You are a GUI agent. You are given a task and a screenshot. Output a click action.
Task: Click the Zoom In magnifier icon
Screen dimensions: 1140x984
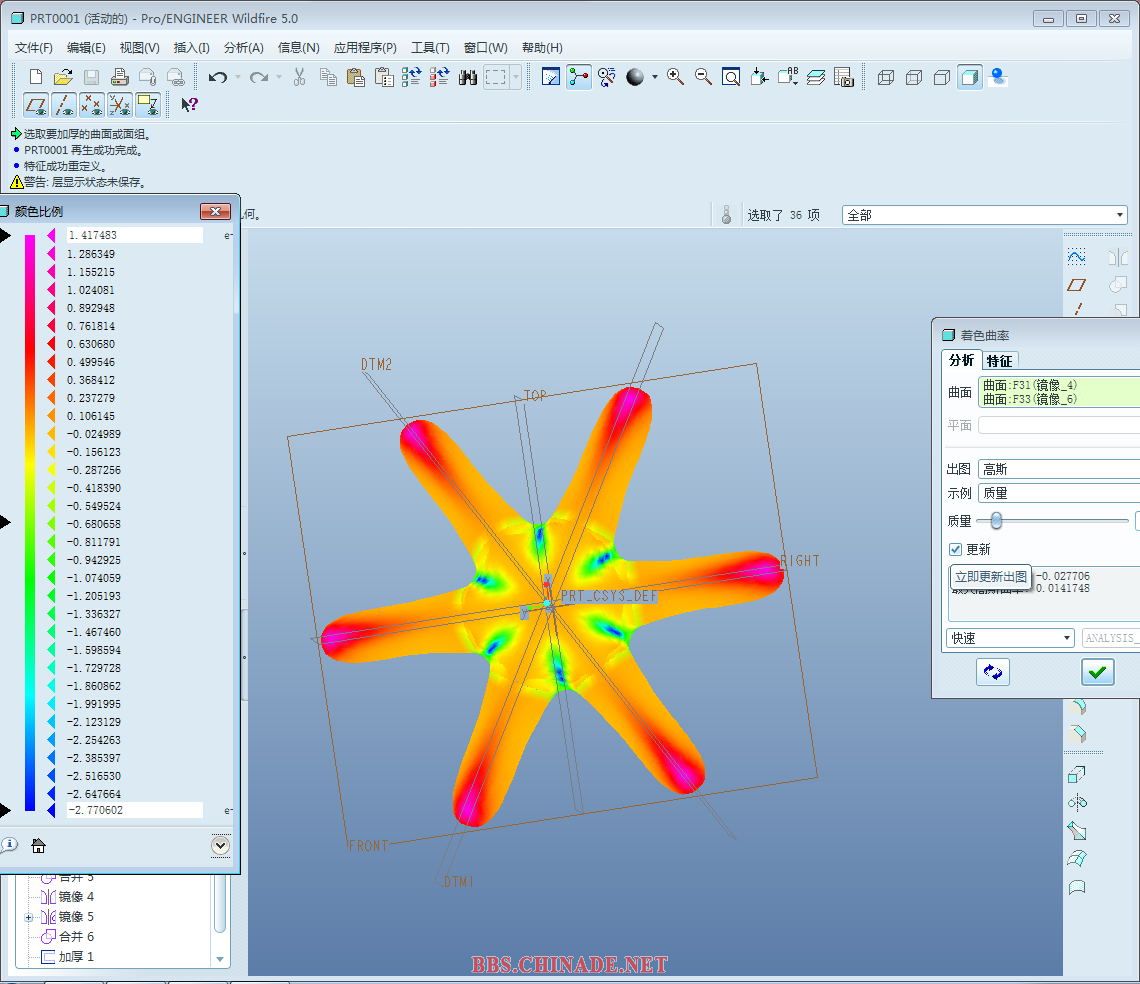(675, 77)
